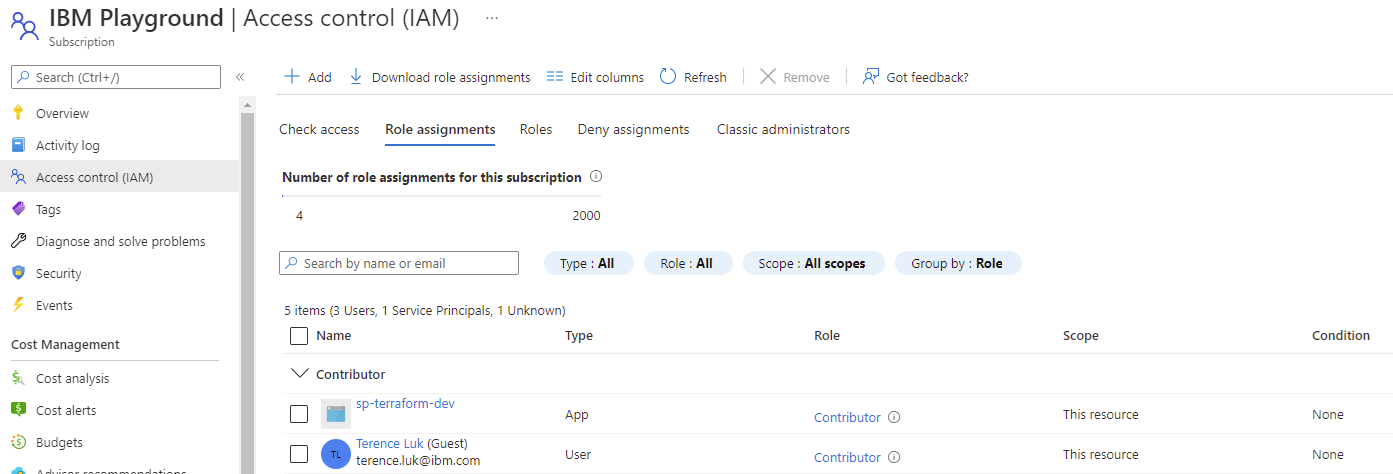Open the Role : All filter
1393x474 pixels.
pyautogui.click(x=688, y=263)
